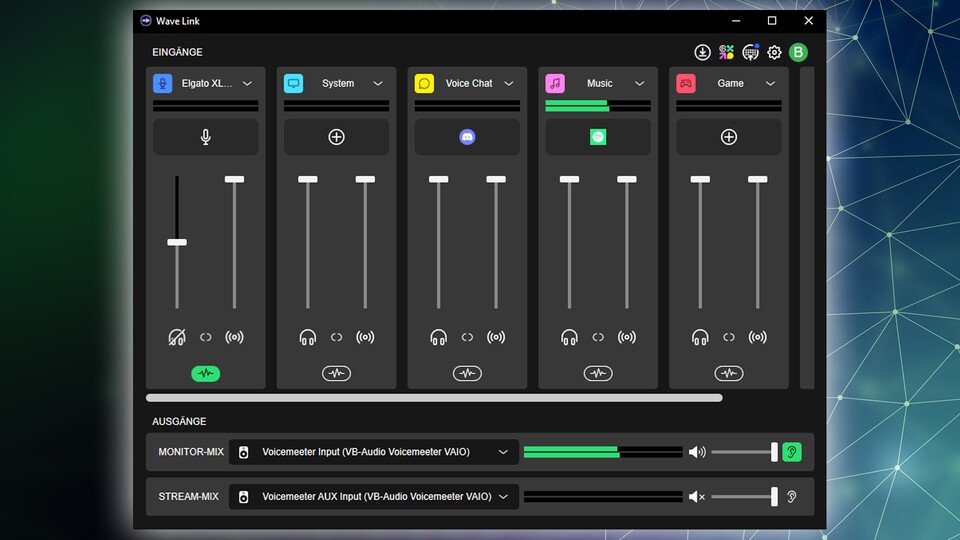Click the download updates icon in header
The width and height of the screenshot is (960, 540).
702,53
